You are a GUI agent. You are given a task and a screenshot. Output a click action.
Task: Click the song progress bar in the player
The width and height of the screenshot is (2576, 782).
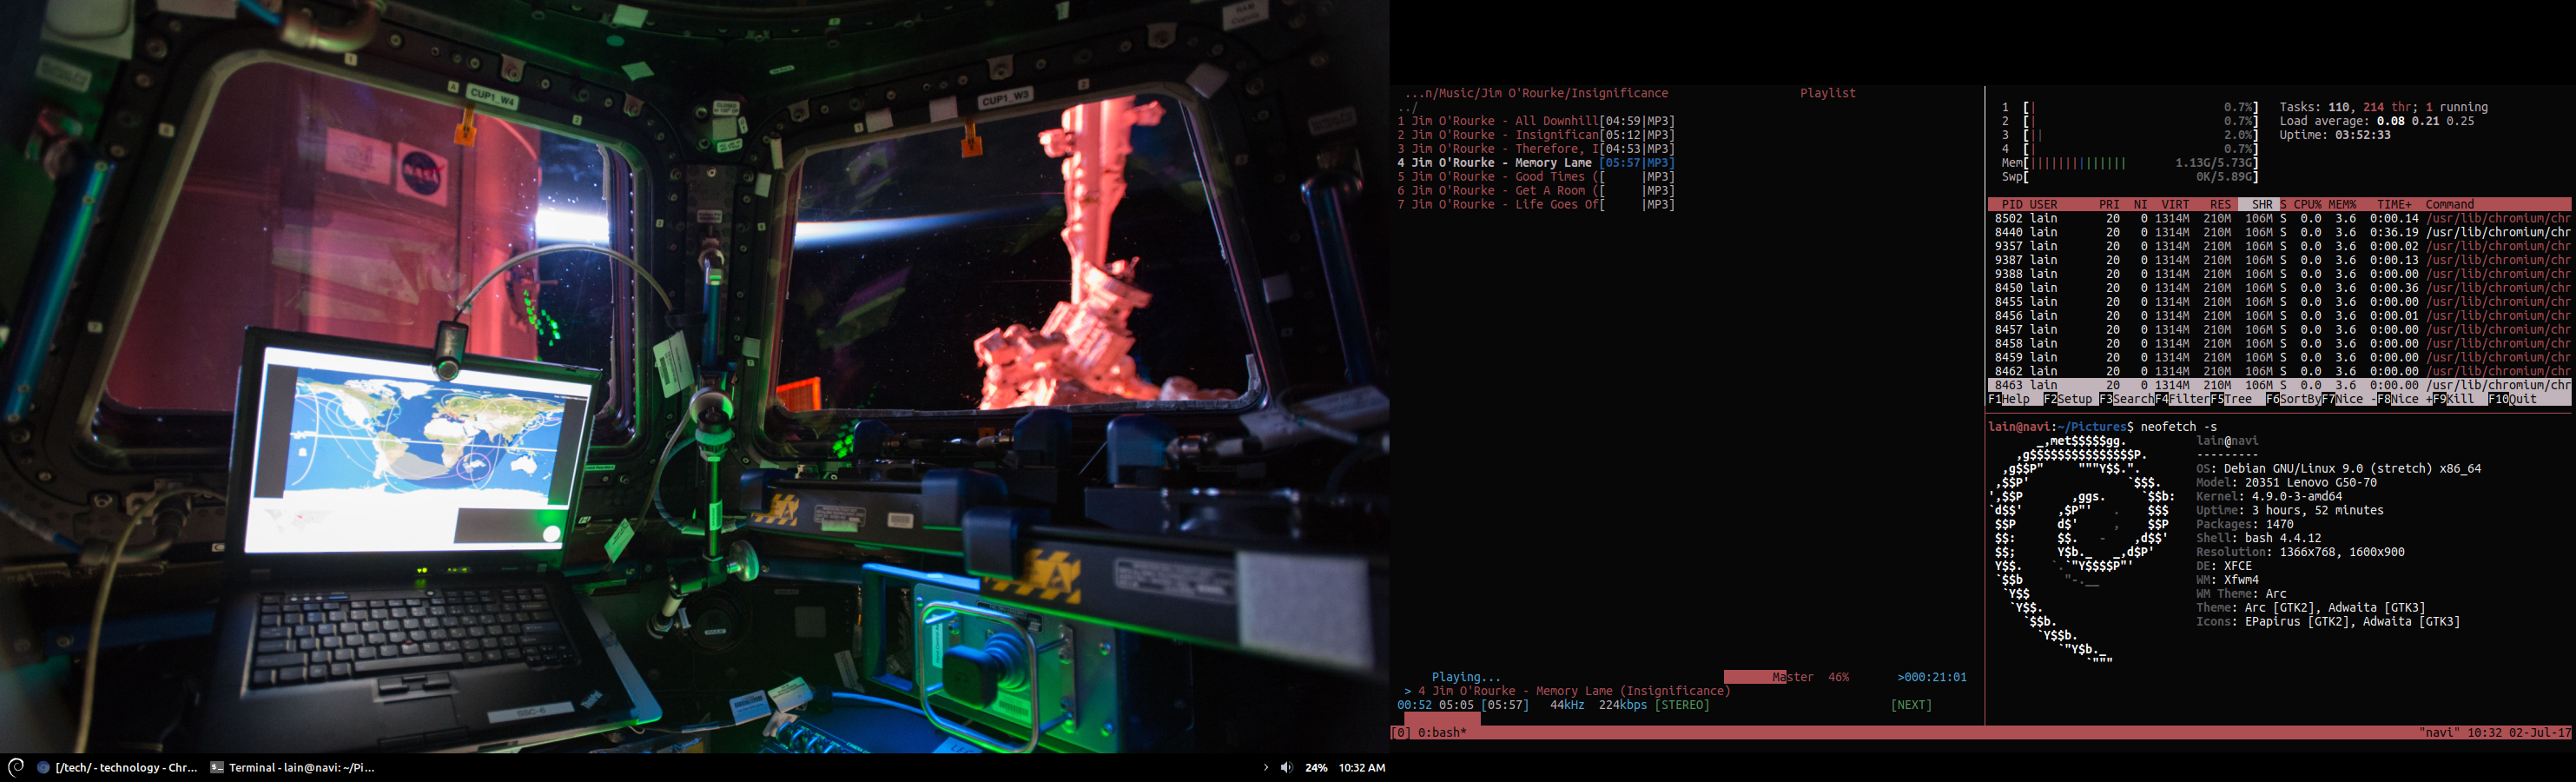tap(1441, 717)
